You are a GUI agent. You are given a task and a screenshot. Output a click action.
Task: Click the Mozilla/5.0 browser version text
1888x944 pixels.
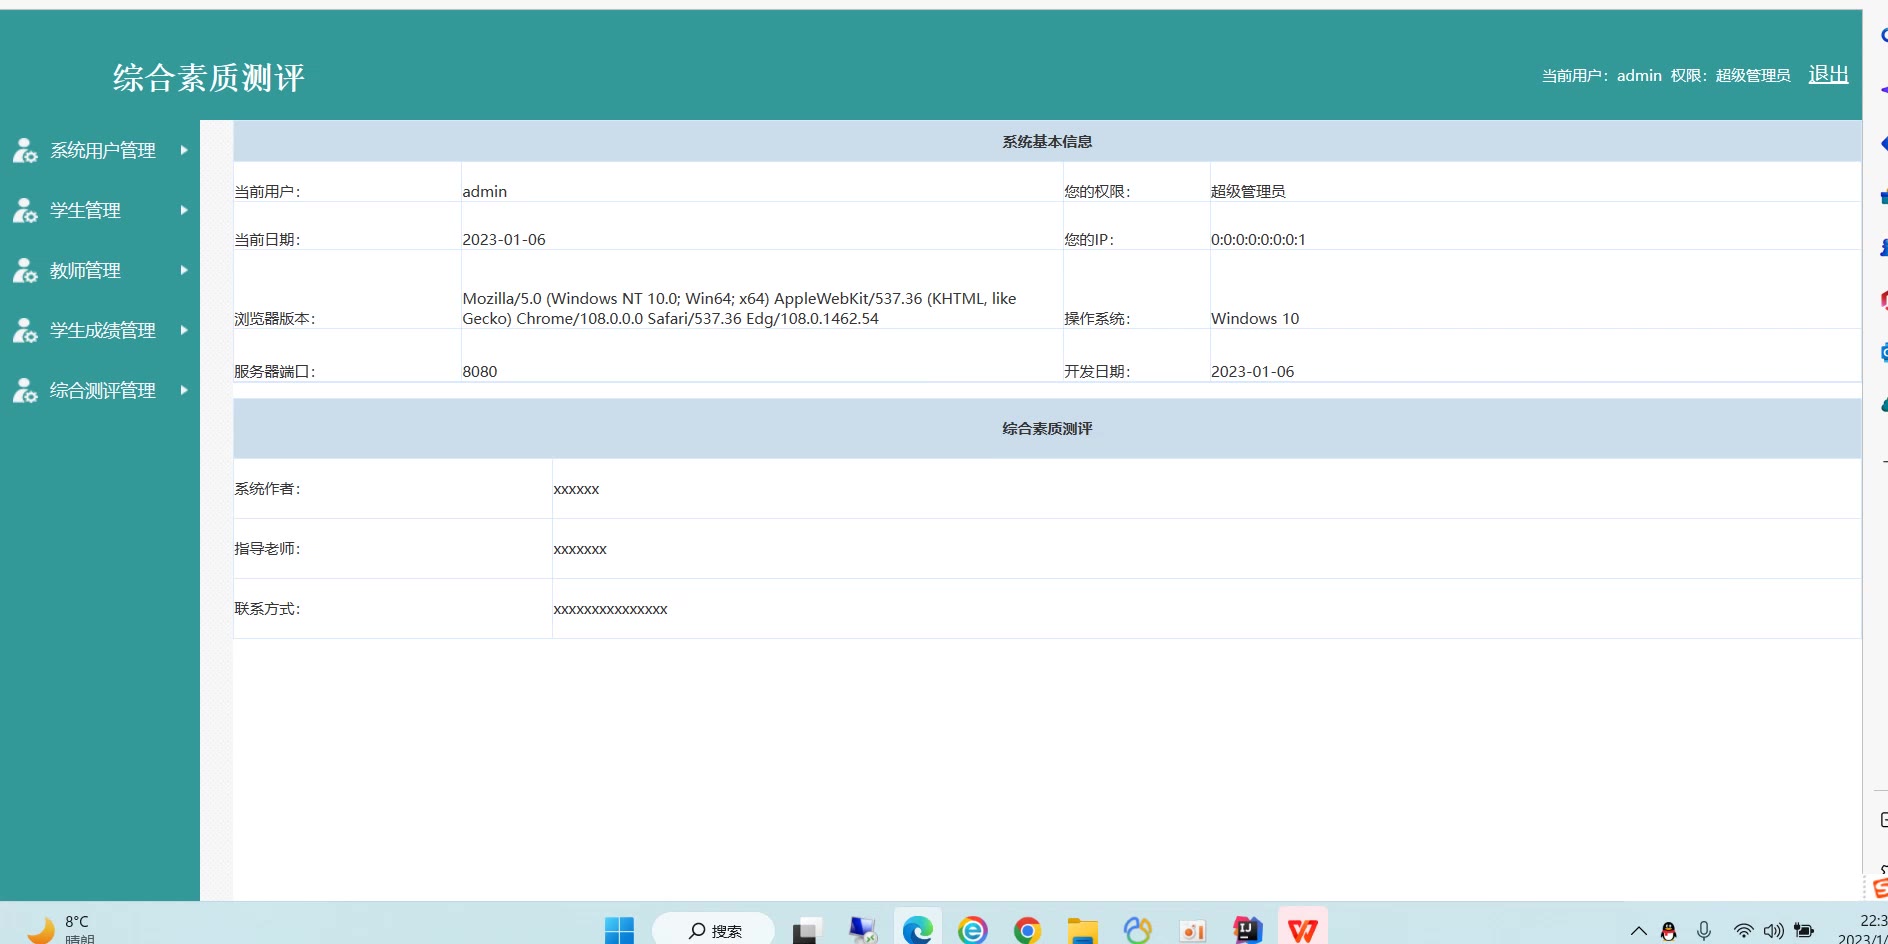pos(739,308)
